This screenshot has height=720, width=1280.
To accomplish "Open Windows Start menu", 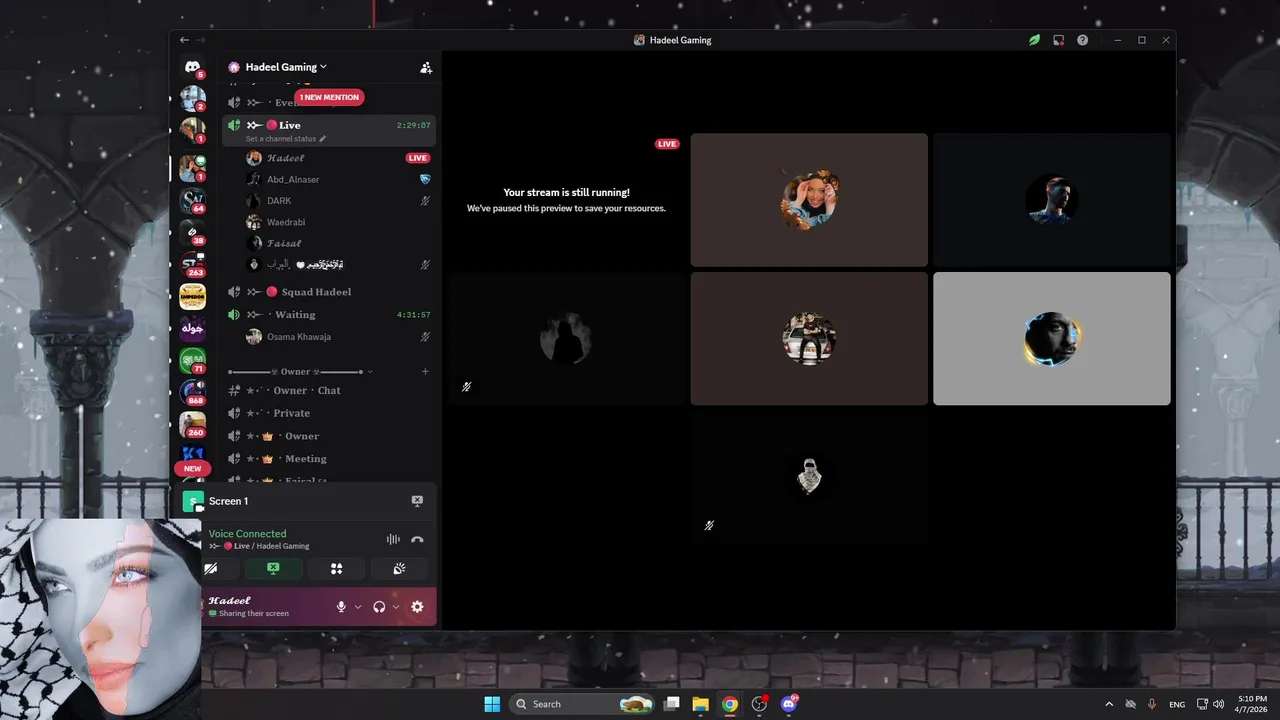I will [492, 704].
